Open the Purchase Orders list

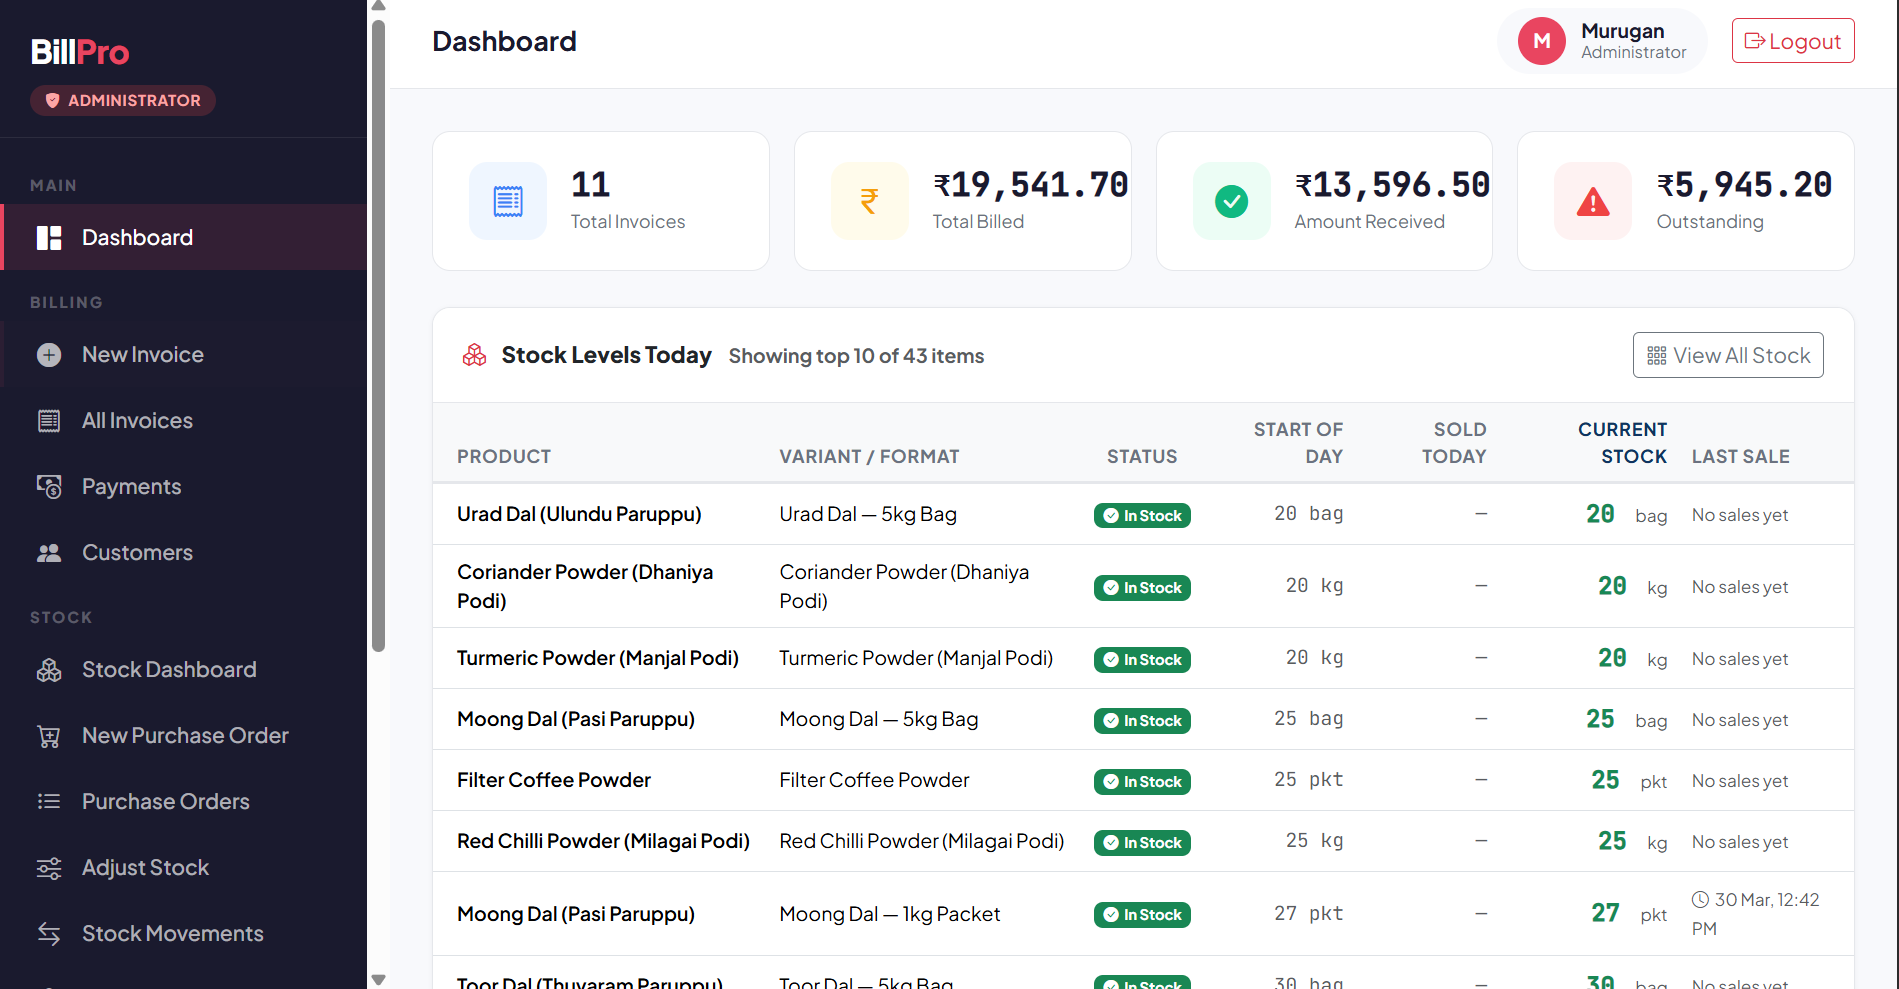(184, 802)
